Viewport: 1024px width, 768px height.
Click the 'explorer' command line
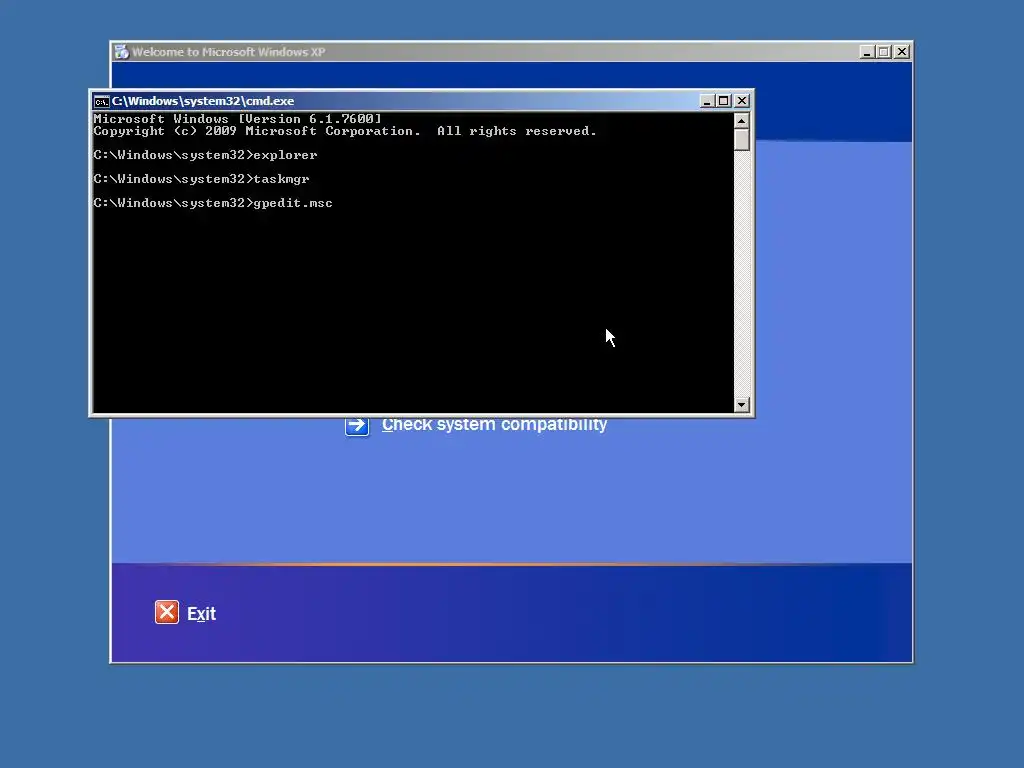click(x=205, y=155)
